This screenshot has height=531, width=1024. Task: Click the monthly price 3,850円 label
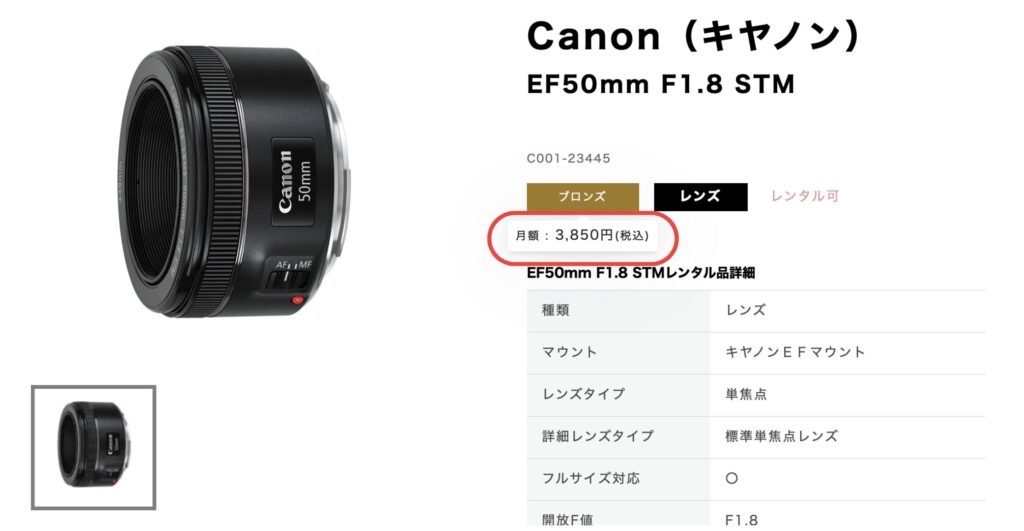pyautogui.click(x=582, y=235)
